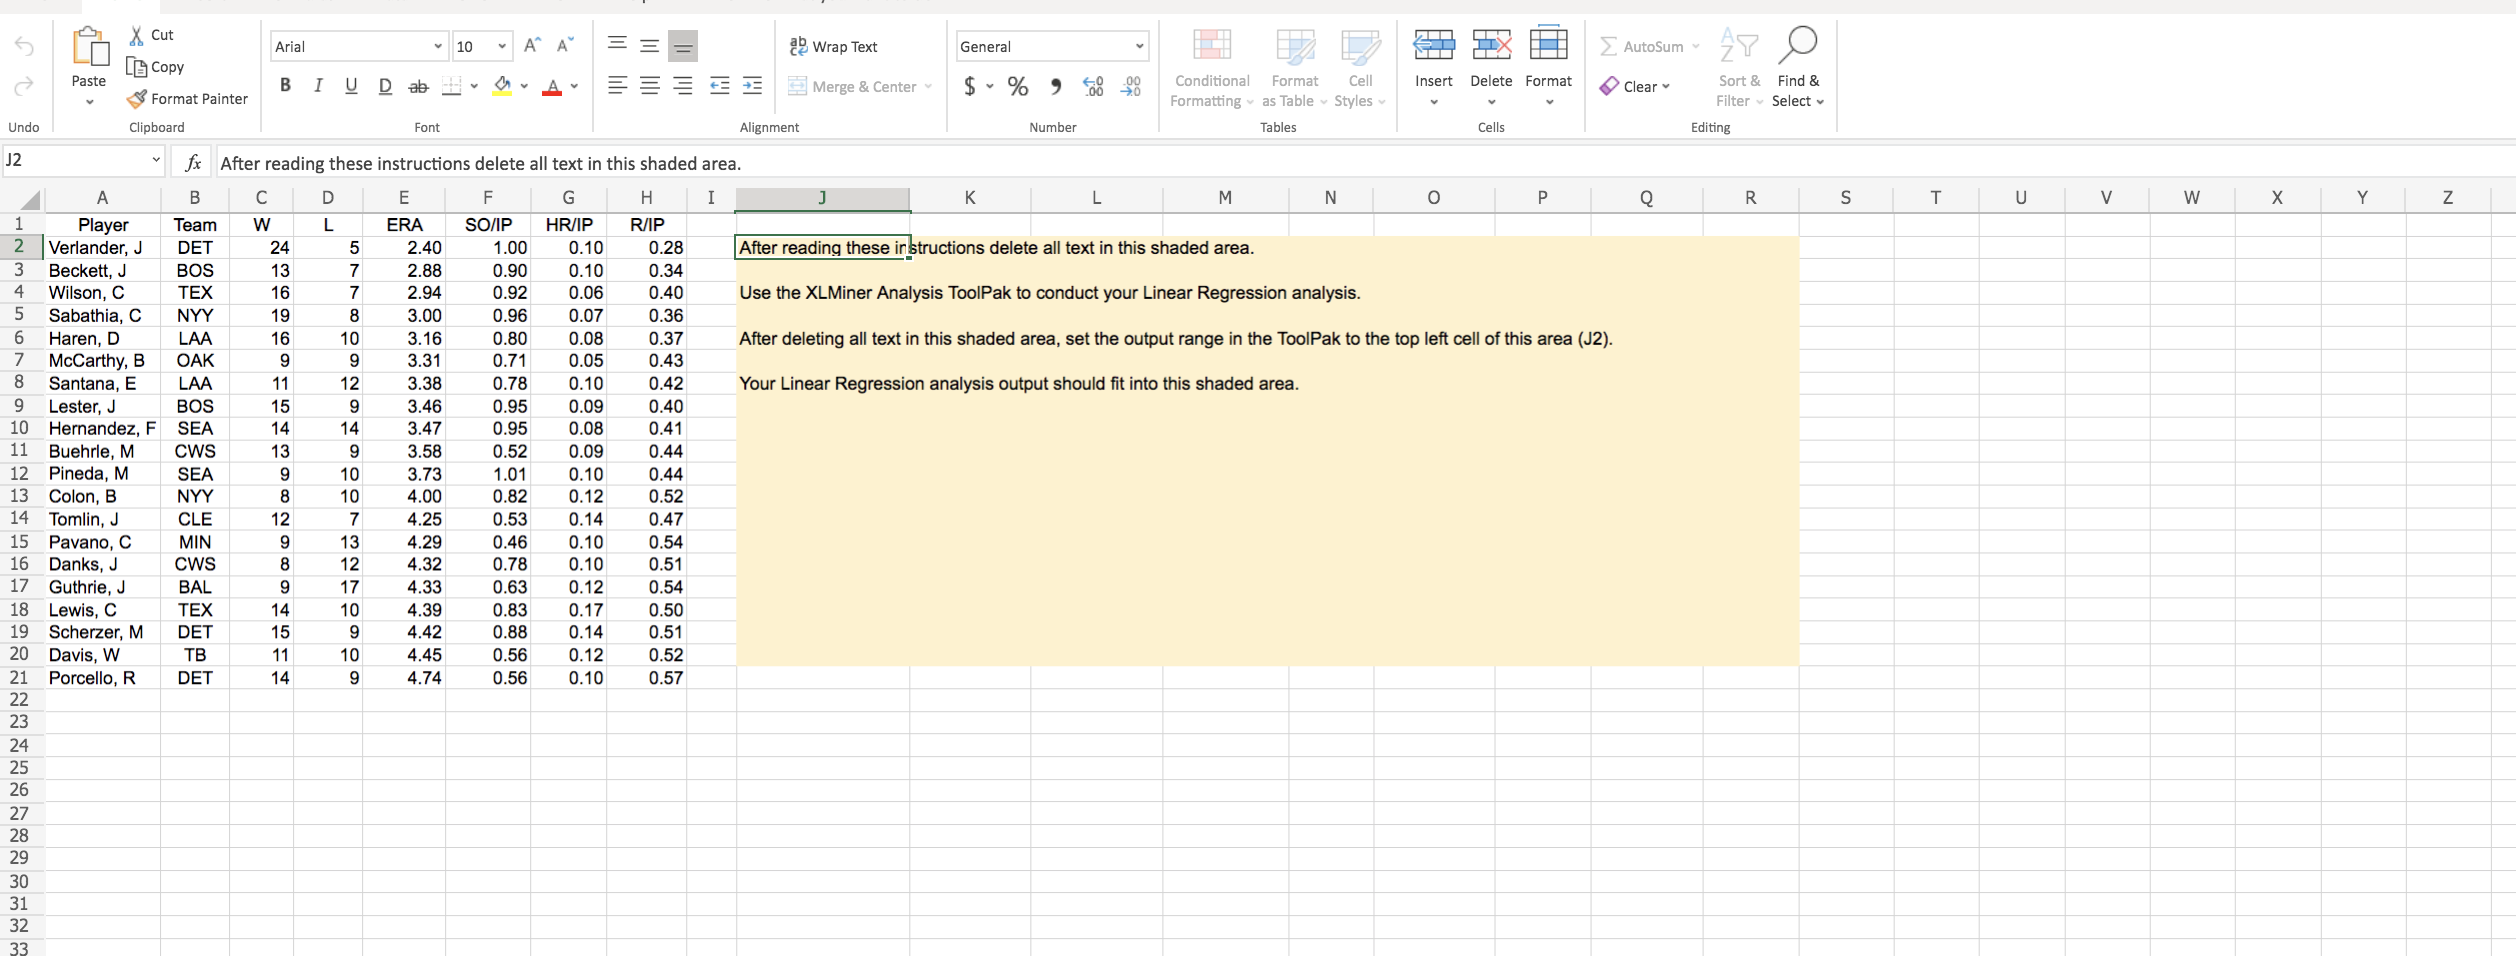Click the Insert cells icon
Viewport: 2516px width, 956px height.
click(x=1434, y=45)
